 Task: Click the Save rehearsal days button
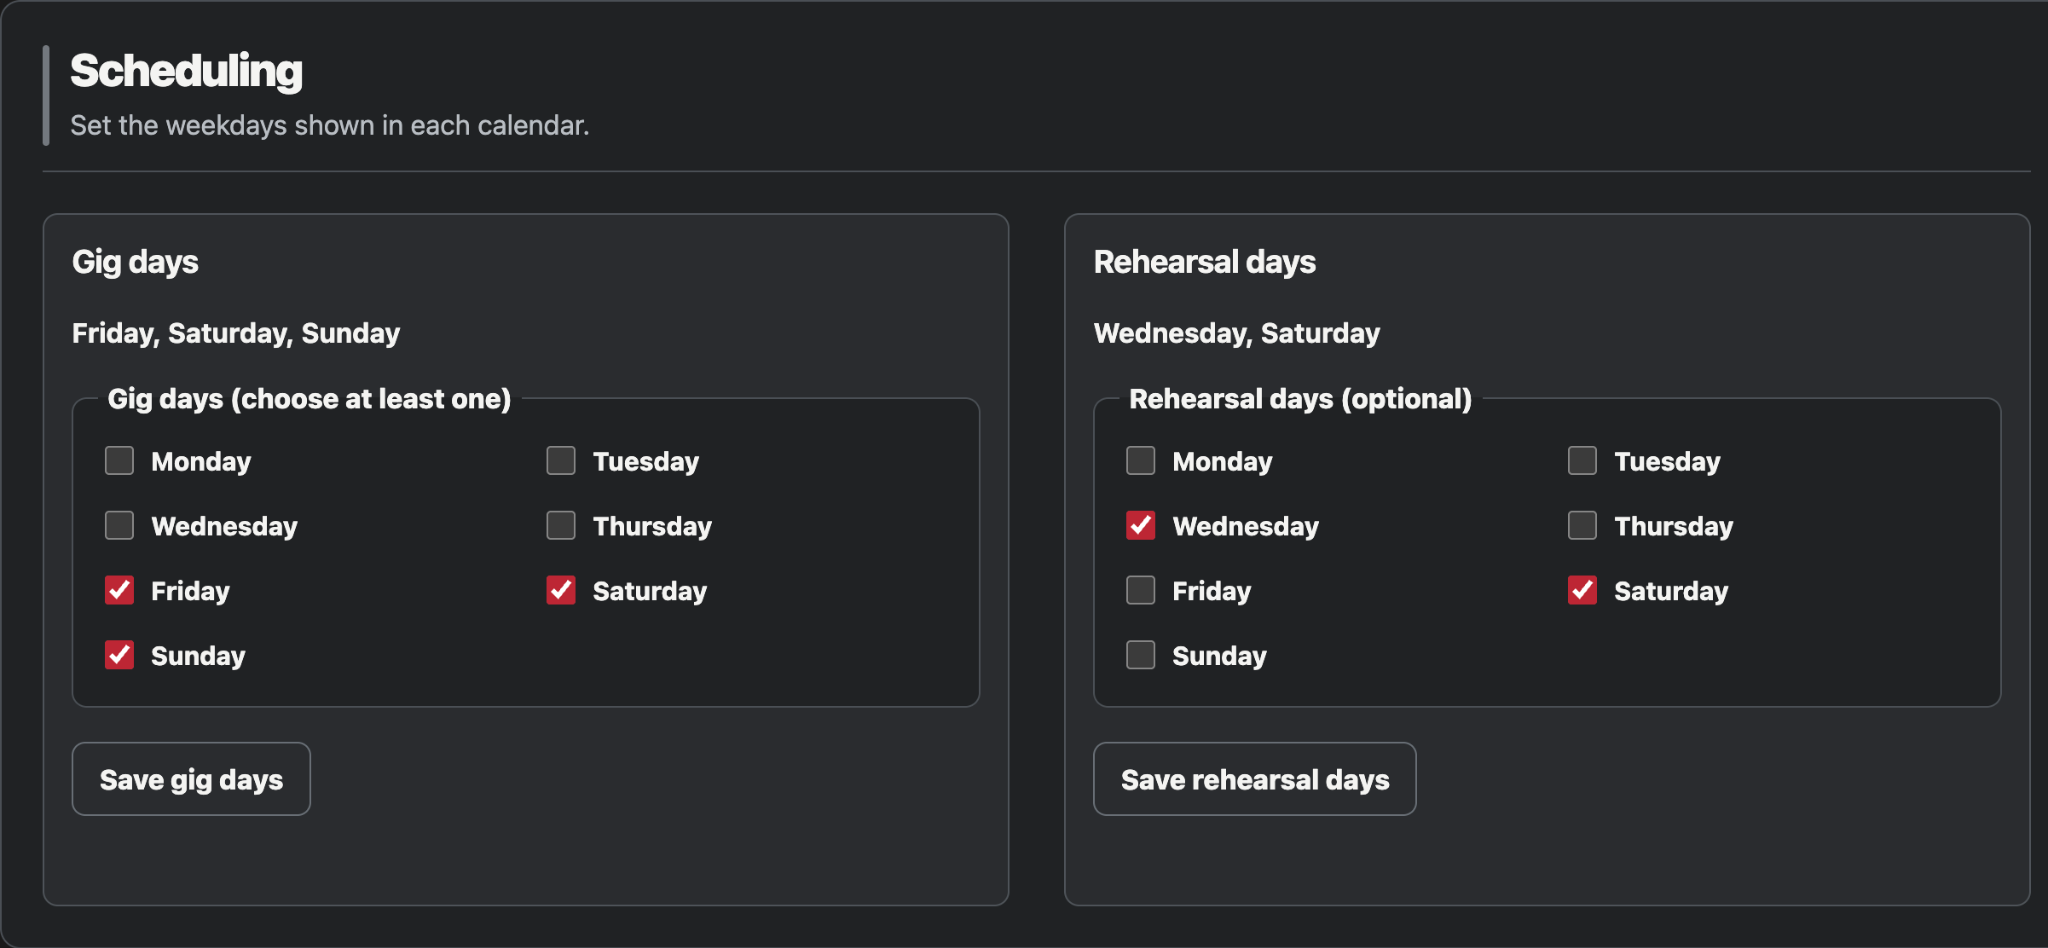1255,779
